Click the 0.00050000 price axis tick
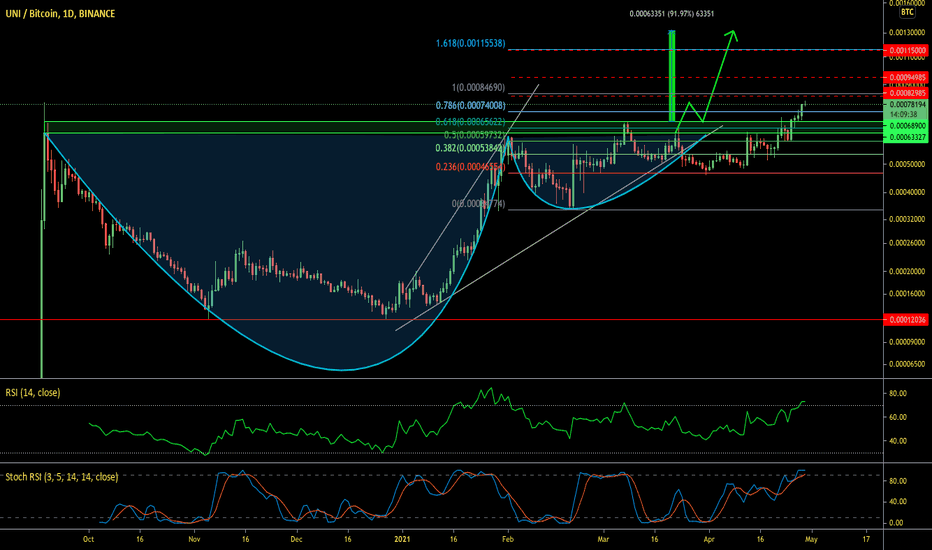932x550 pixels. click(x=907, y=164)
